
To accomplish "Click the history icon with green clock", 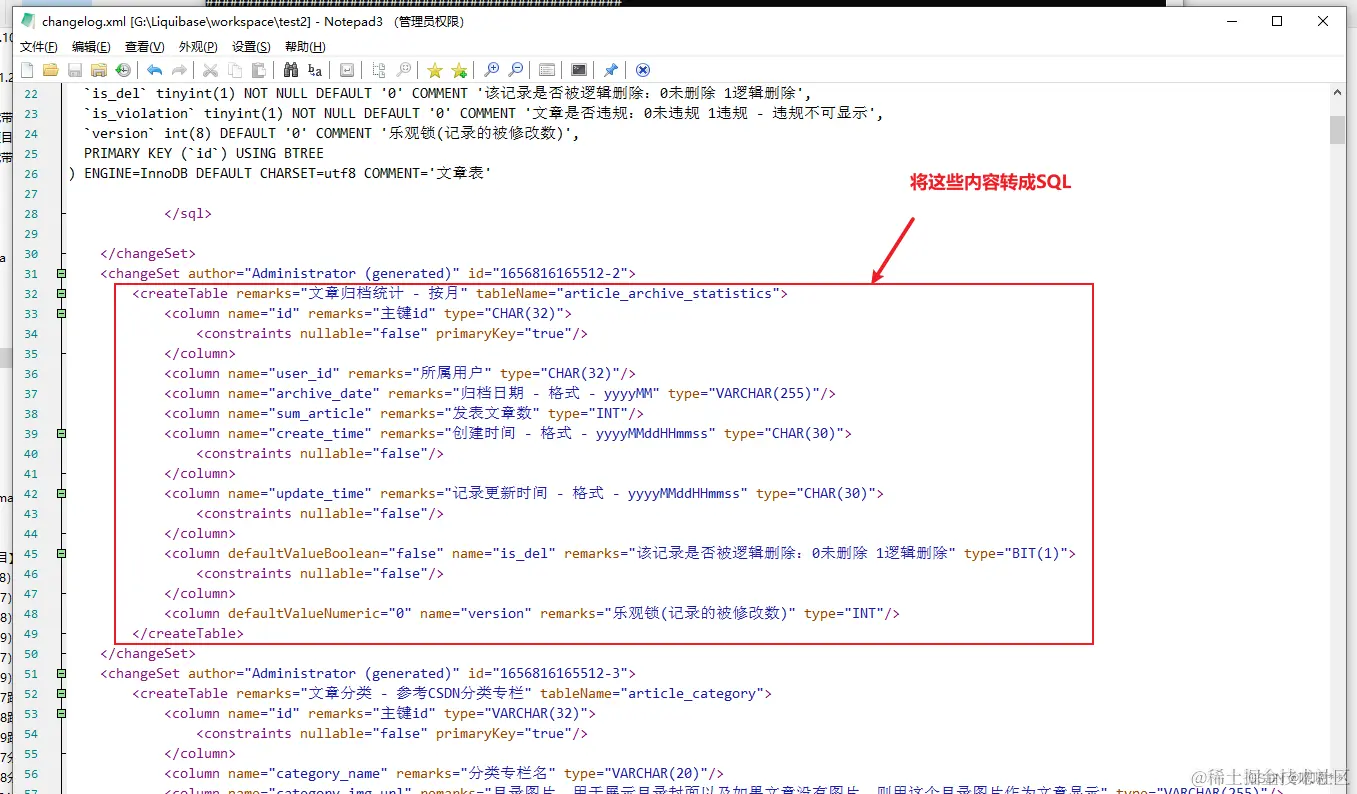I will pos(123,70).
